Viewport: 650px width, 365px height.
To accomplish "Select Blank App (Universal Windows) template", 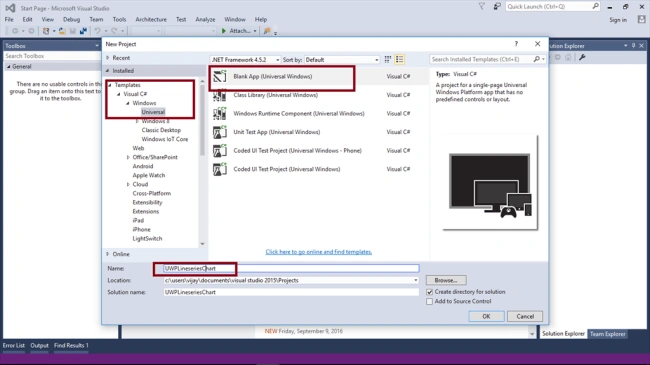I will tap(318, 76).
